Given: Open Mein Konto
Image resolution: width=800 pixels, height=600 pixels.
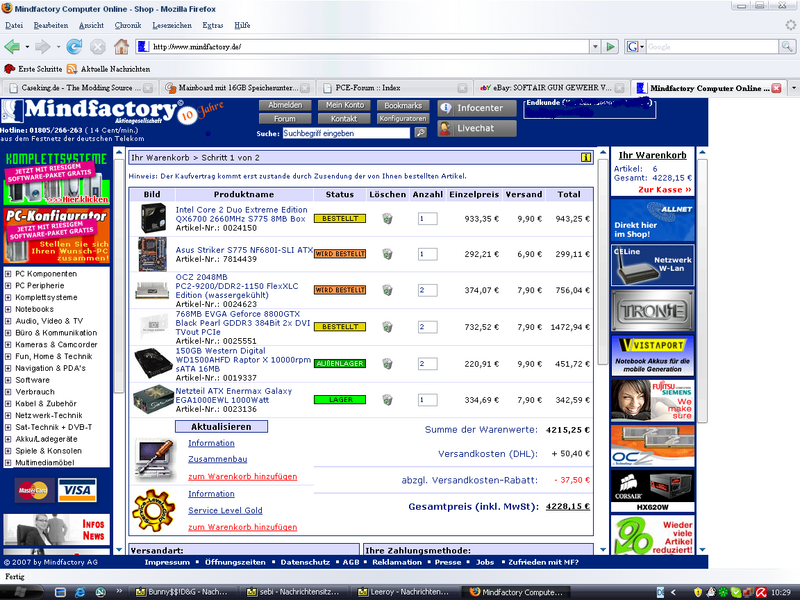Looking at the screenshot, I should (x=344, y=105).
